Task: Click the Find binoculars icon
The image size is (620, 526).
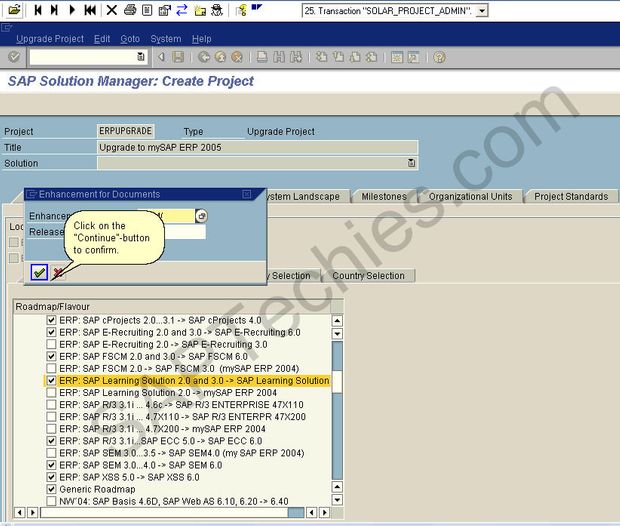Action: [x=279, y=57]
